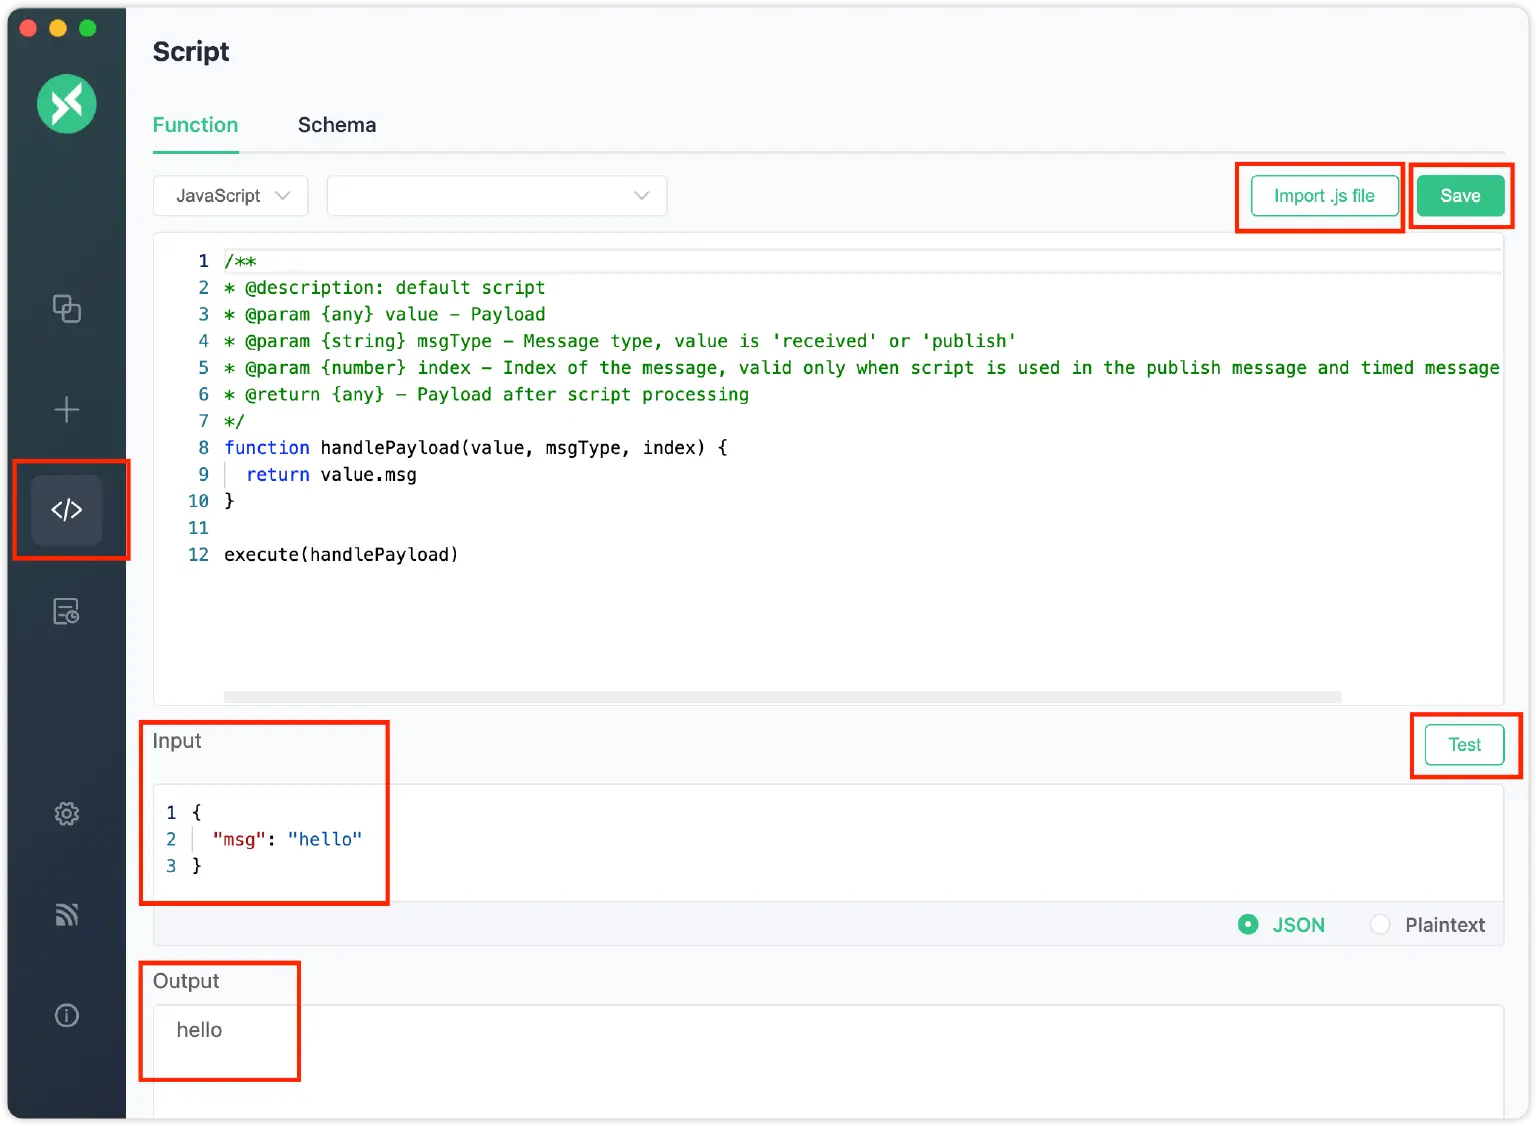1536x1126 pixels.
Task: Switch to the Schema tab
Action: (336, 124)
